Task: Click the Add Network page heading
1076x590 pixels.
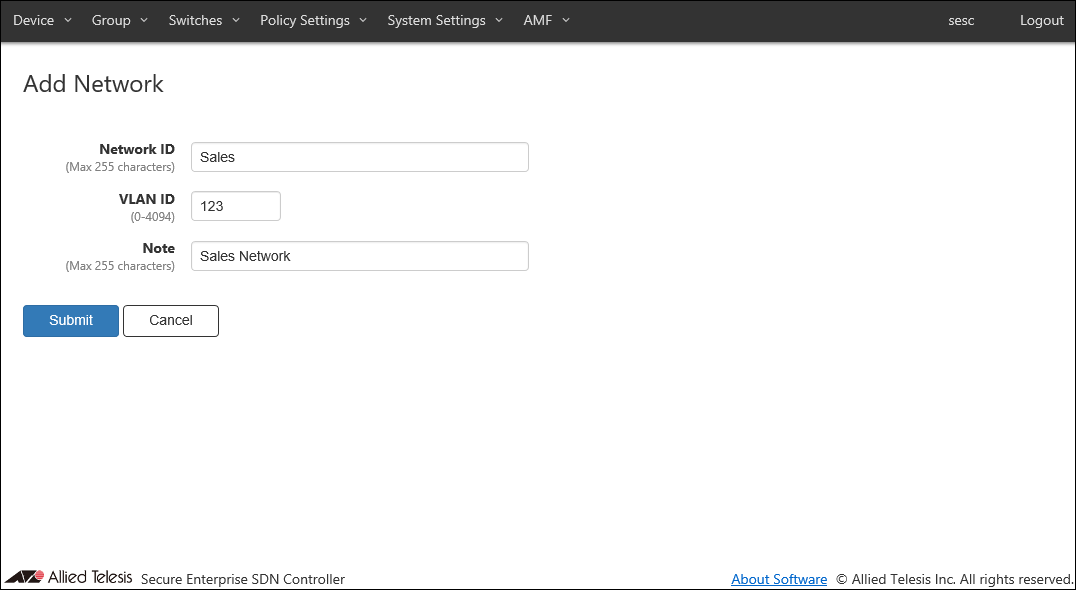Action: 93,84
